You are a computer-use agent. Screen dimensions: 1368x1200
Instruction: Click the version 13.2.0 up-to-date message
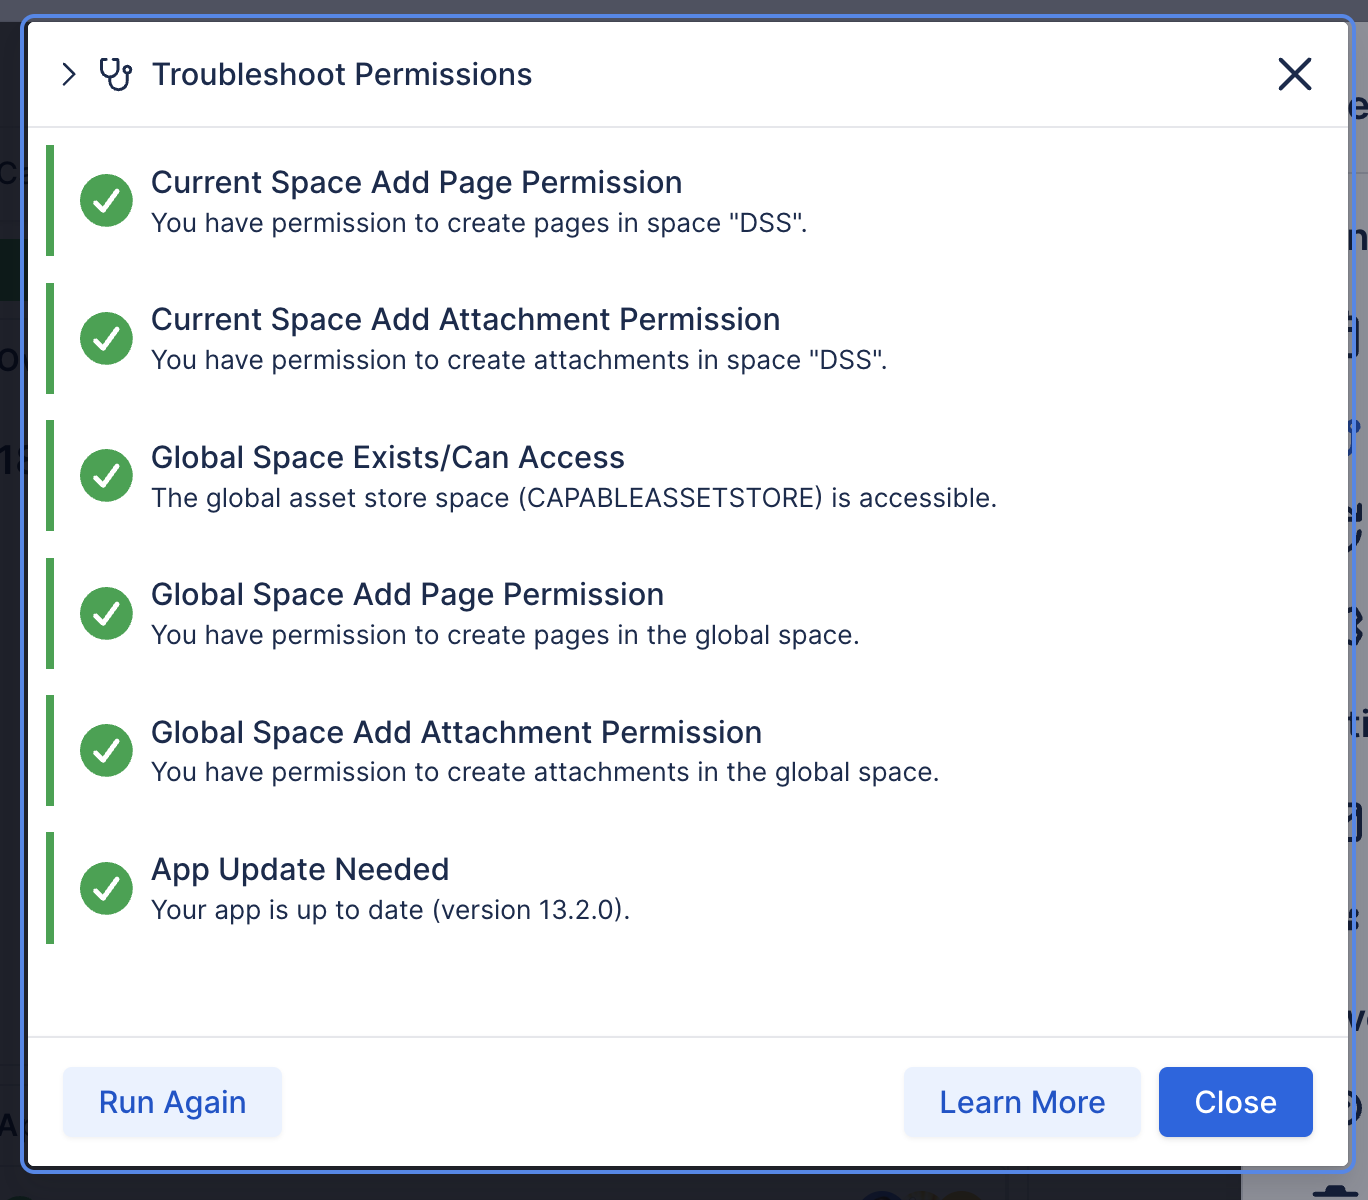click(390, 911)
